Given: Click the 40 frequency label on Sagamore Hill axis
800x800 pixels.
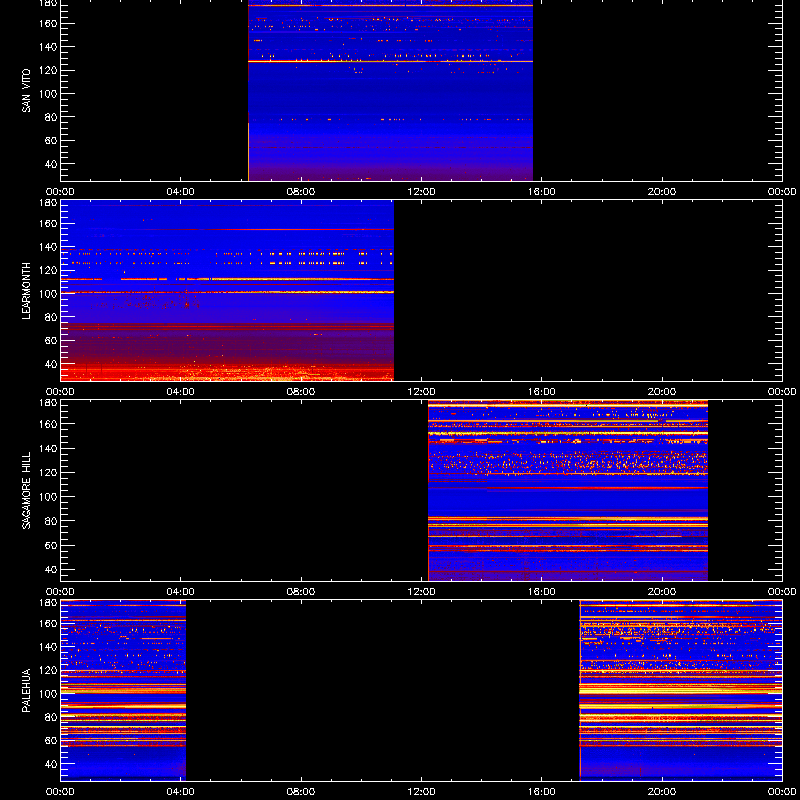Looking at the screenshot, I should point(52,569).
